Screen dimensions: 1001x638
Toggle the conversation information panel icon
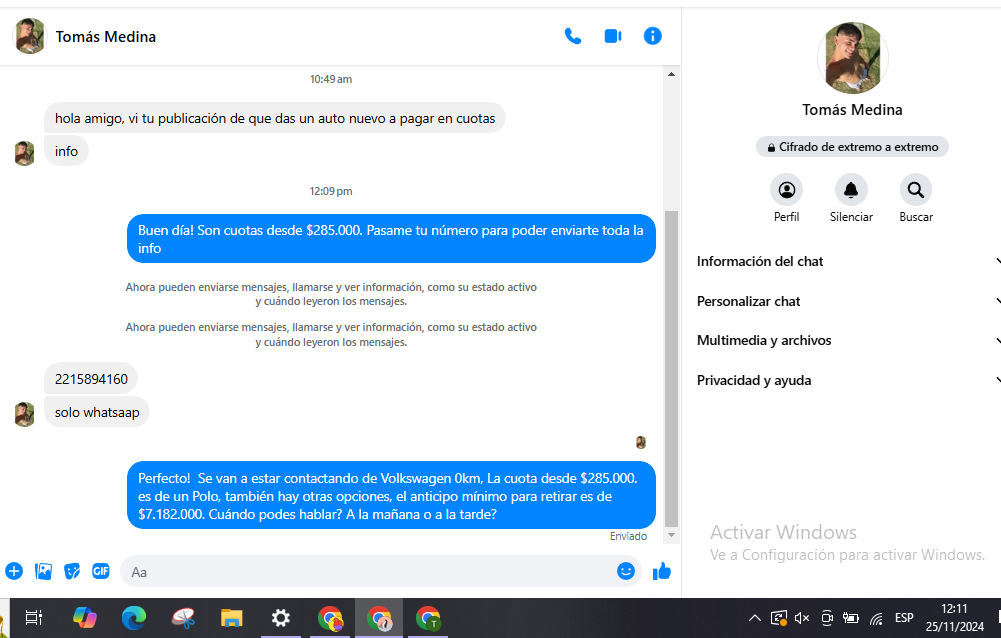pos(653,36)
